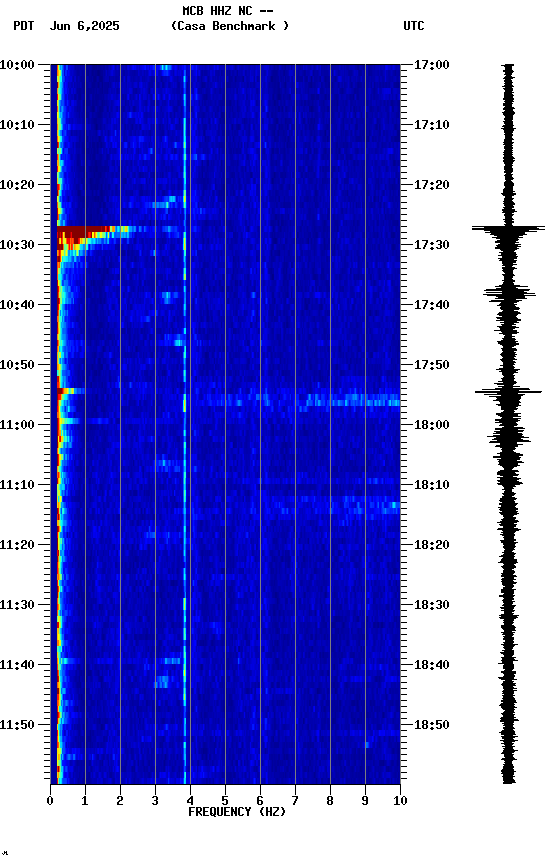Click the date 'Jun 6,2025'
552x864 pixels.
pyautogui.click(x=84, y=26)
